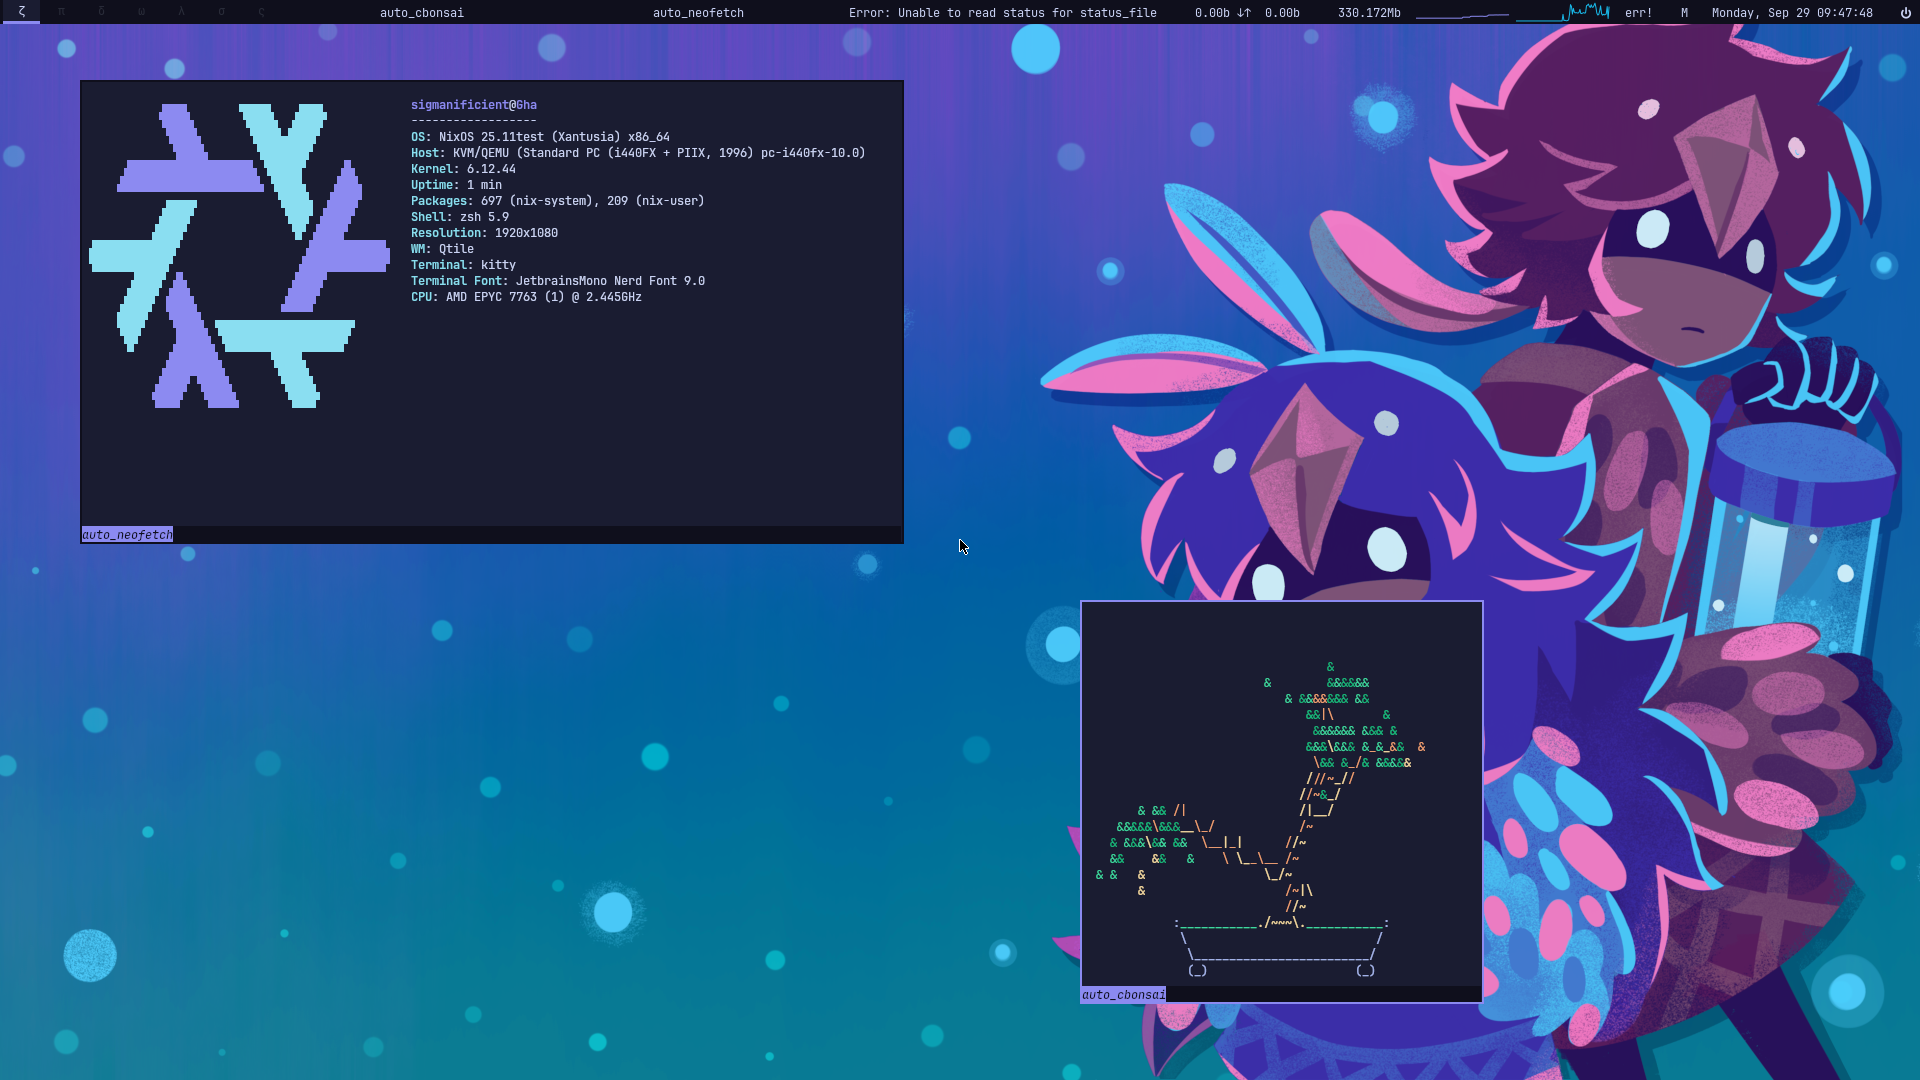Screen dimensions: 1920x1080
Task: Switch to the ω workspace
Action: 141,12
